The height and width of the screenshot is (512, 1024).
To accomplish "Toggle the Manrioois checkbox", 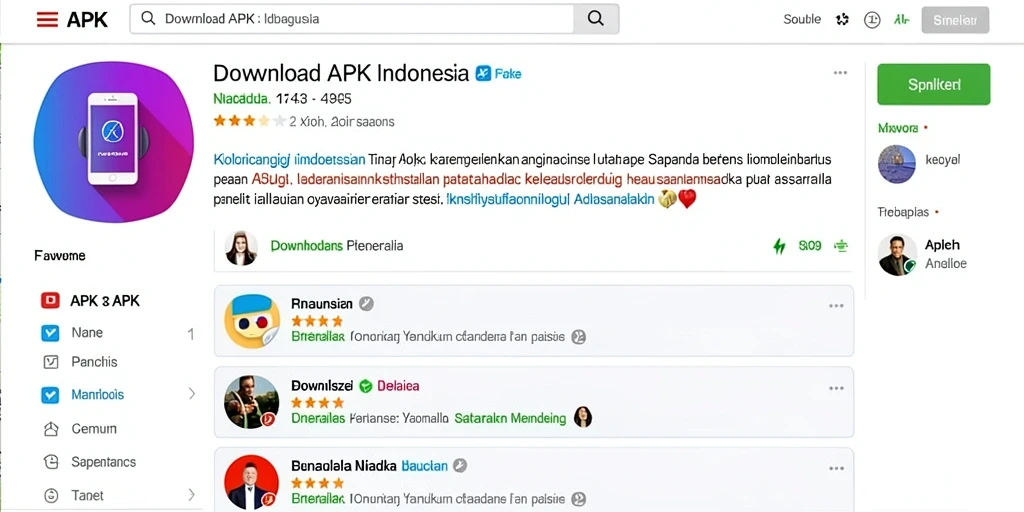I will (50, 394).
